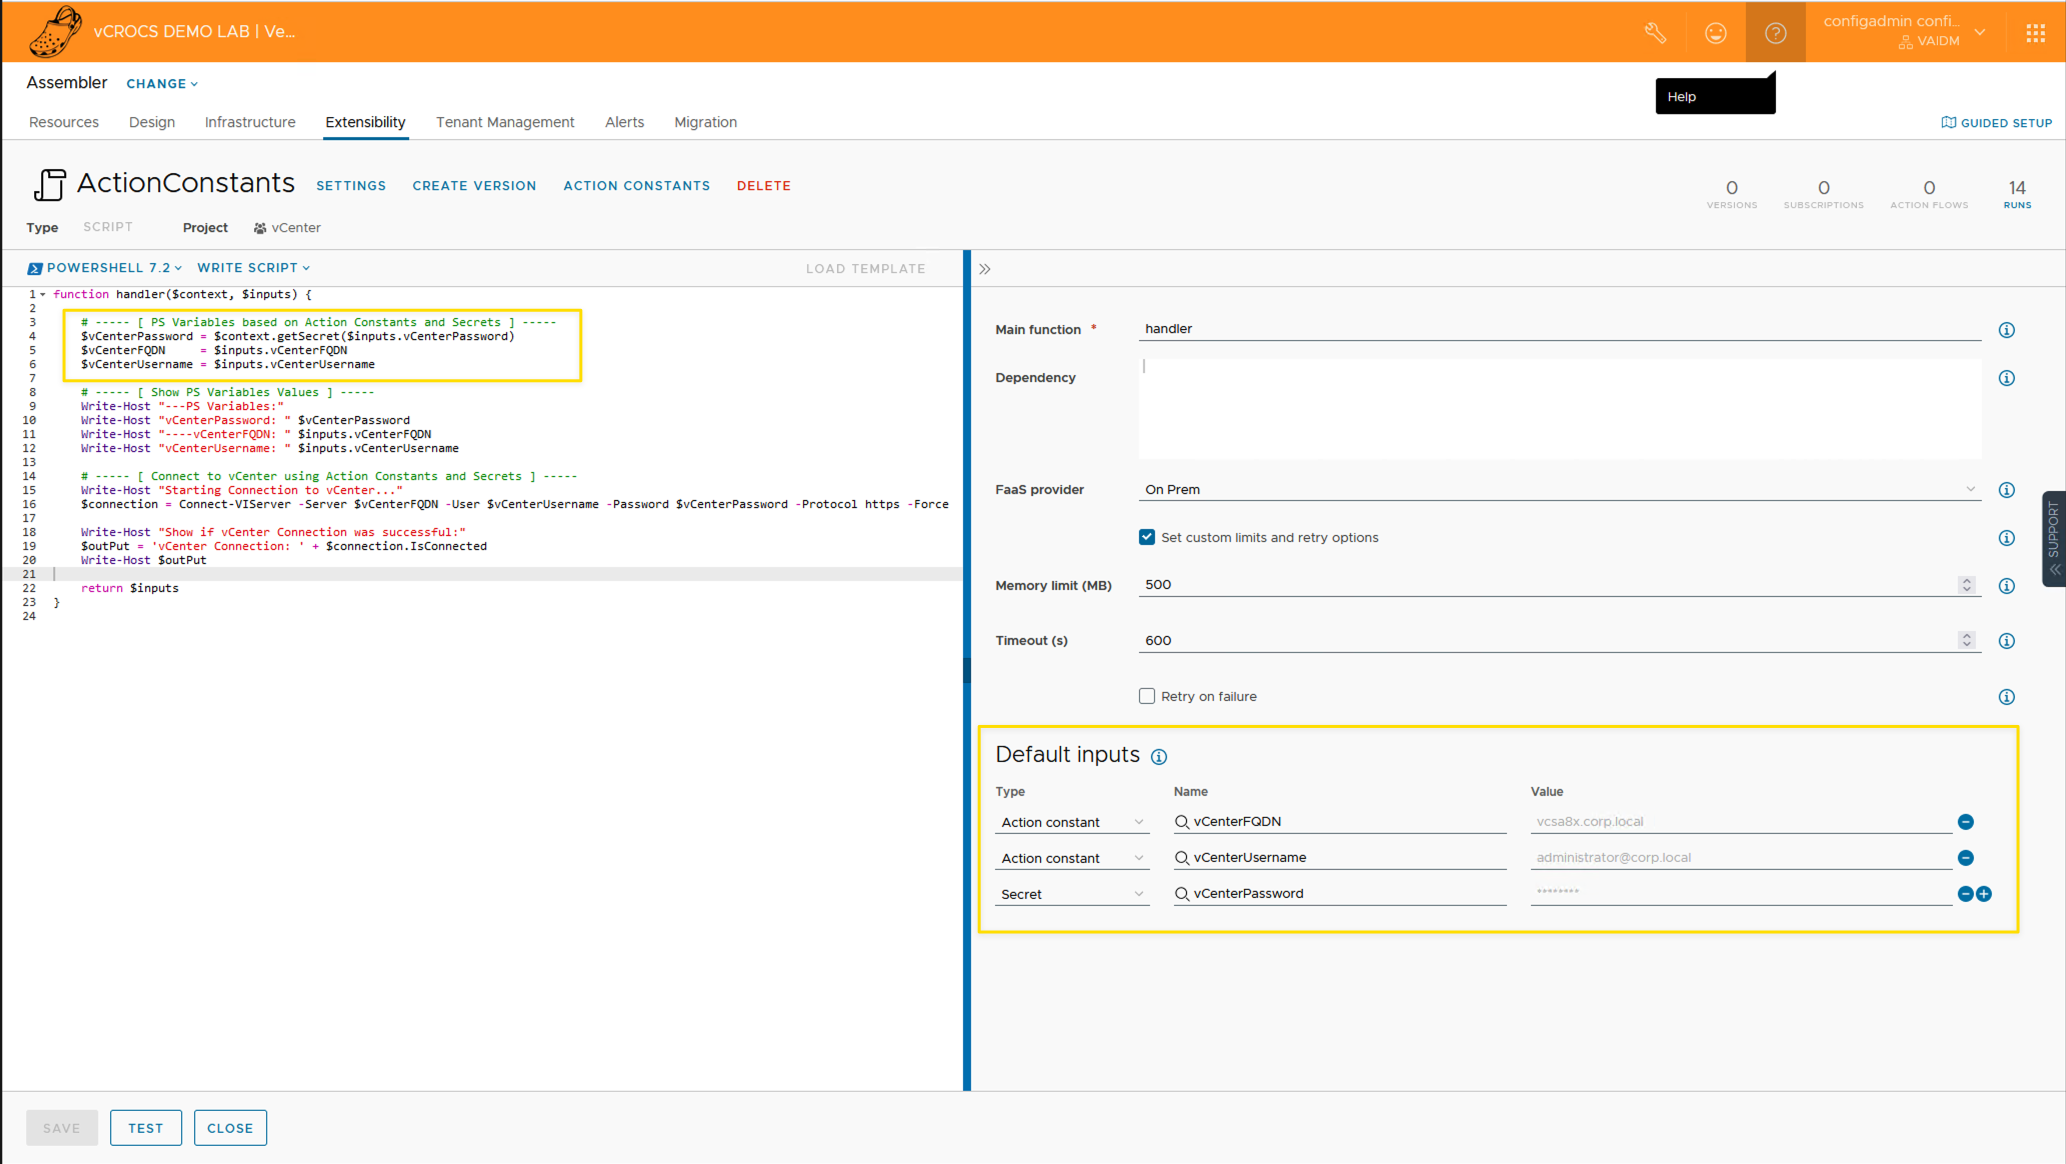This screenshot has height=1164, width=2066.
Task: Remove the vCenterFQDN input with minus icon
Action: 1965,822
